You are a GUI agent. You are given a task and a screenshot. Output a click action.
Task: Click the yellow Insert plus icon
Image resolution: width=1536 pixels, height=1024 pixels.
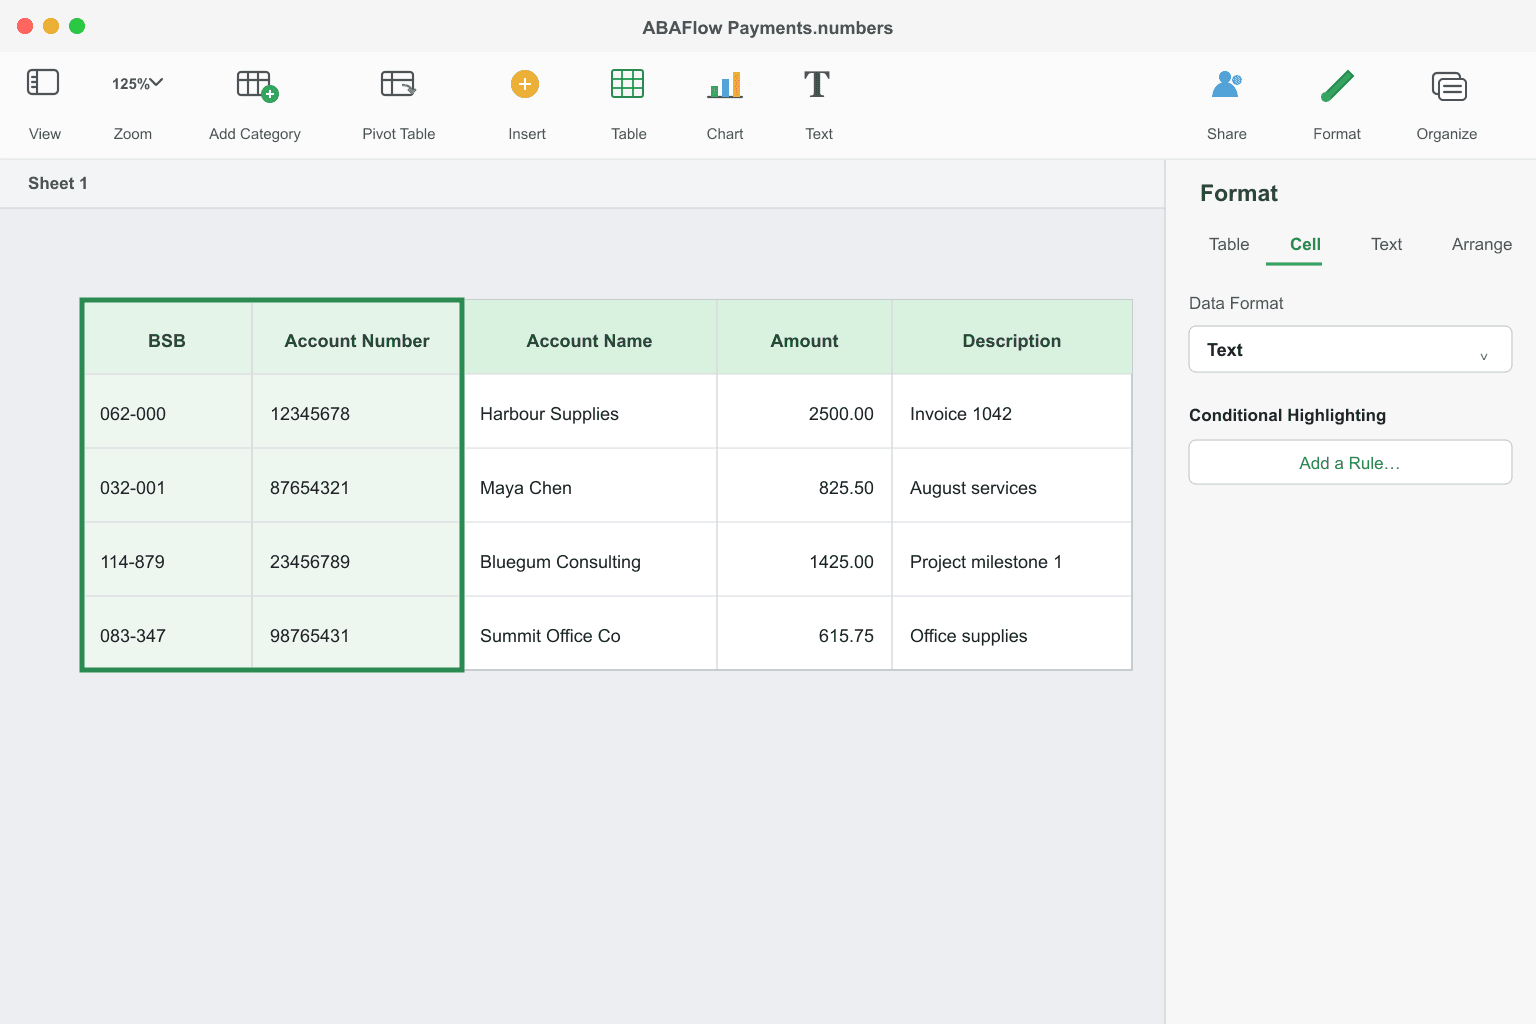click(x=525, y=84)
